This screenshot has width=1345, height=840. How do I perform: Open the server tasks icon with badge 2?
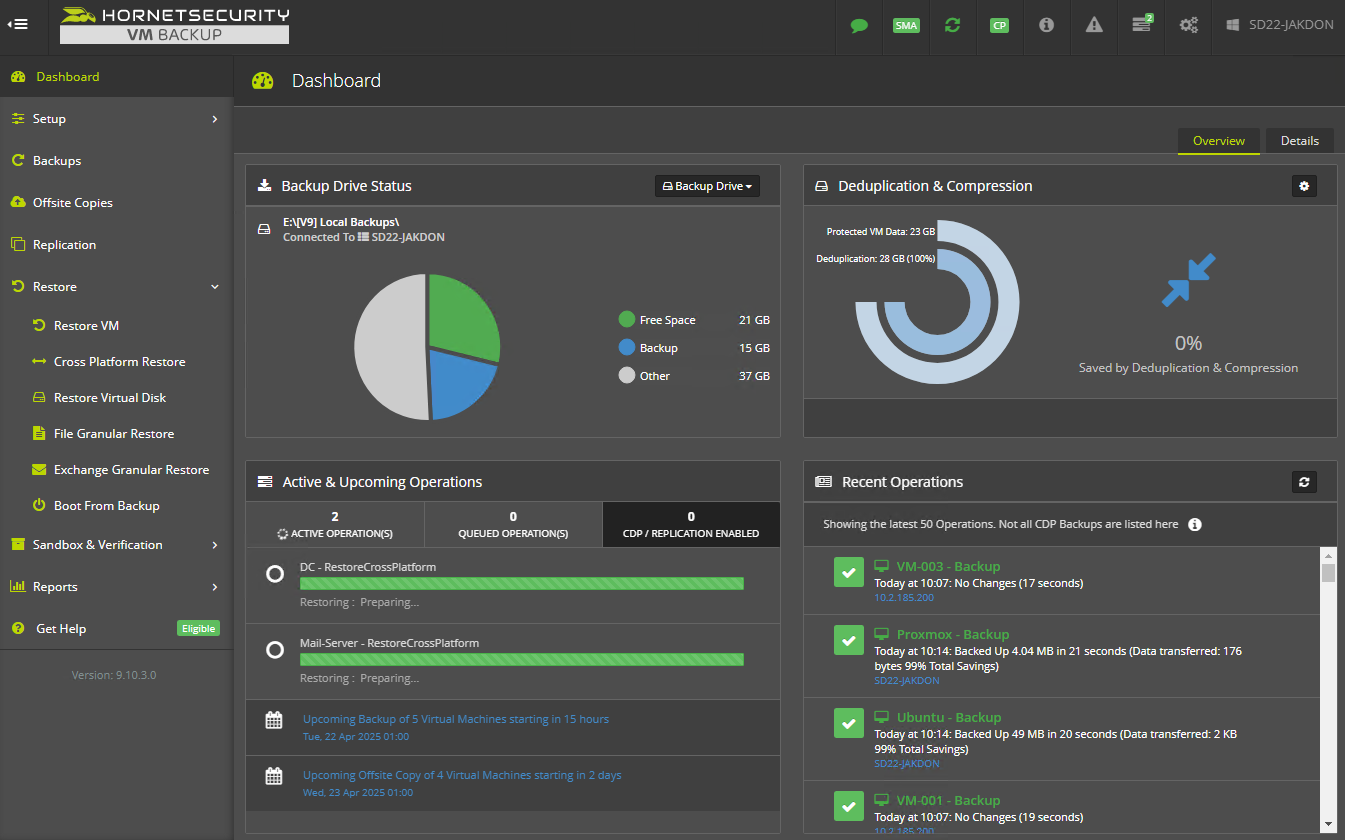pyautogui.click(x=1141, y=24)
